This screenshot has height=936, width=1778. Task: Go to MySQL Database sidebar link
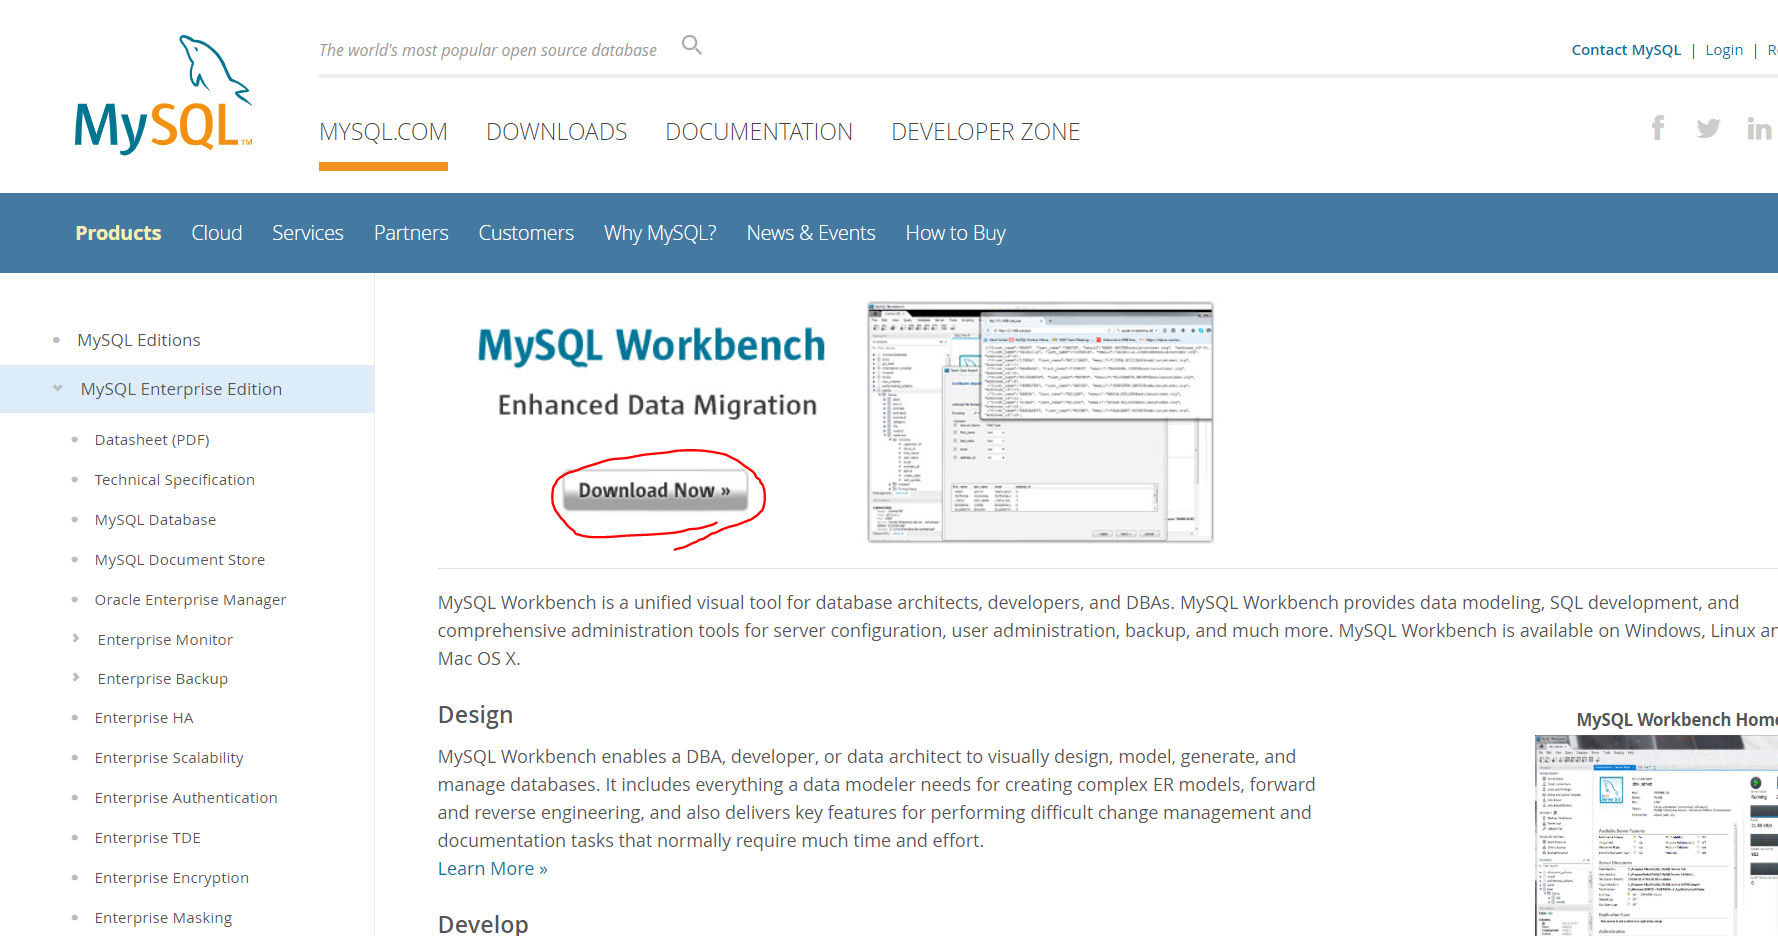click(x=155, y=520)
